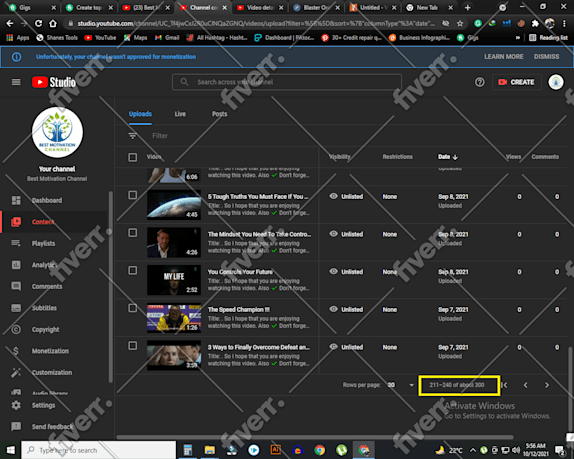The width and height of the screenshot is (574, 459).
Task: Open Adobe Illustrator from the taskbar
Action: click(x=275, y=450)
